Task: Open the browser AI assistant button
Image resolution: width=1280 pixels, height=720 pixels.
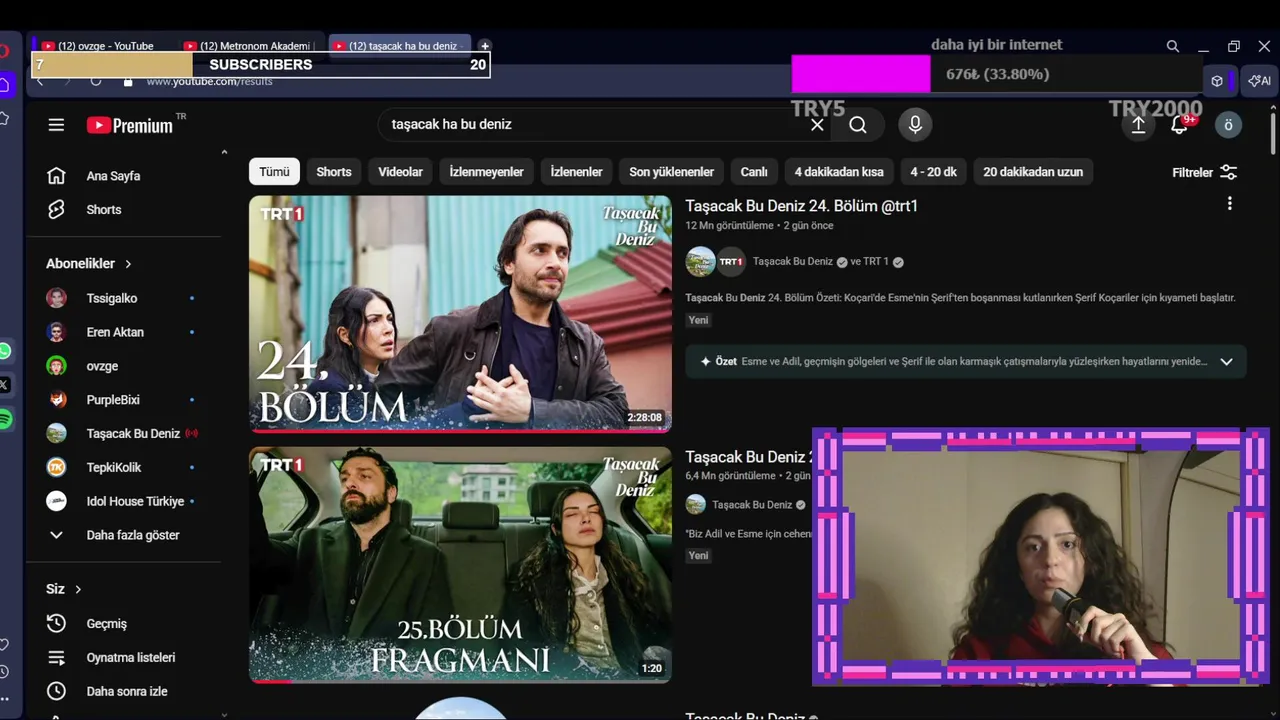Action: click(1259, 81)
